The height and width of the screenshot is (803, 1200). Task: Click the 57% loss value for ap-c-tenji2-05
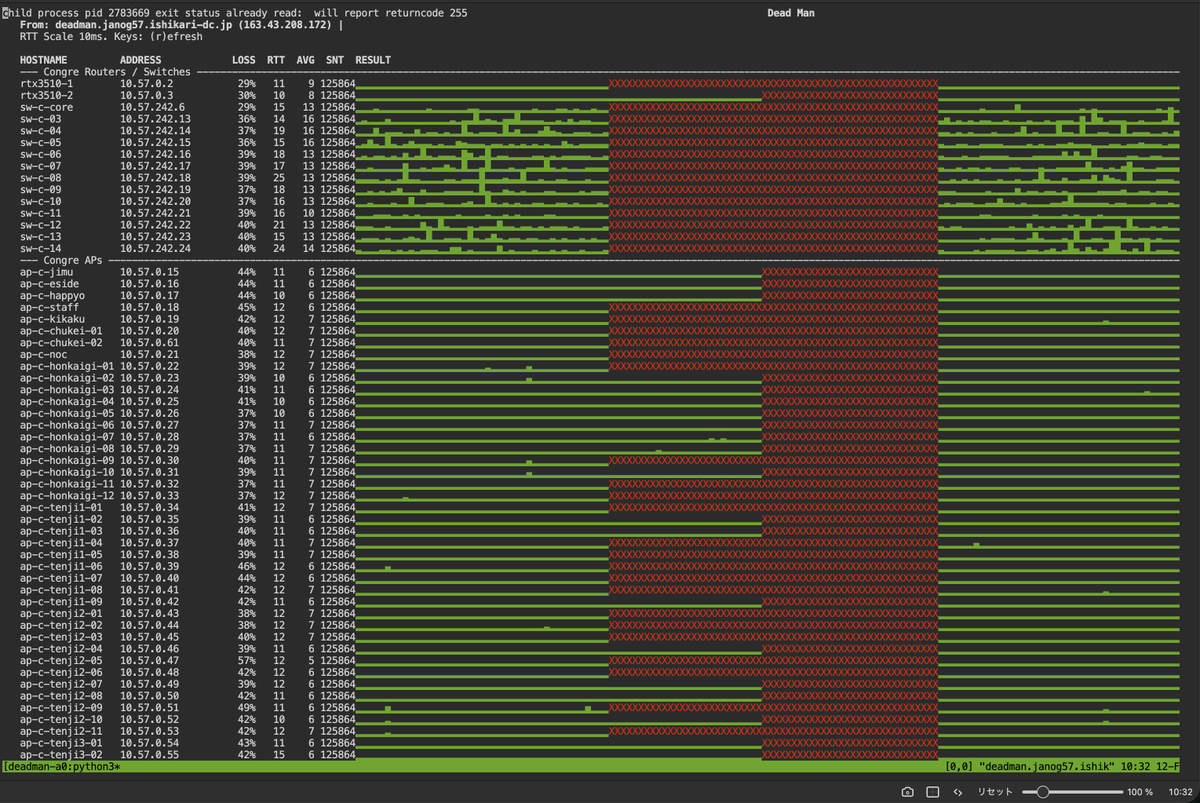pyautogui.click(x=246, y=660)
